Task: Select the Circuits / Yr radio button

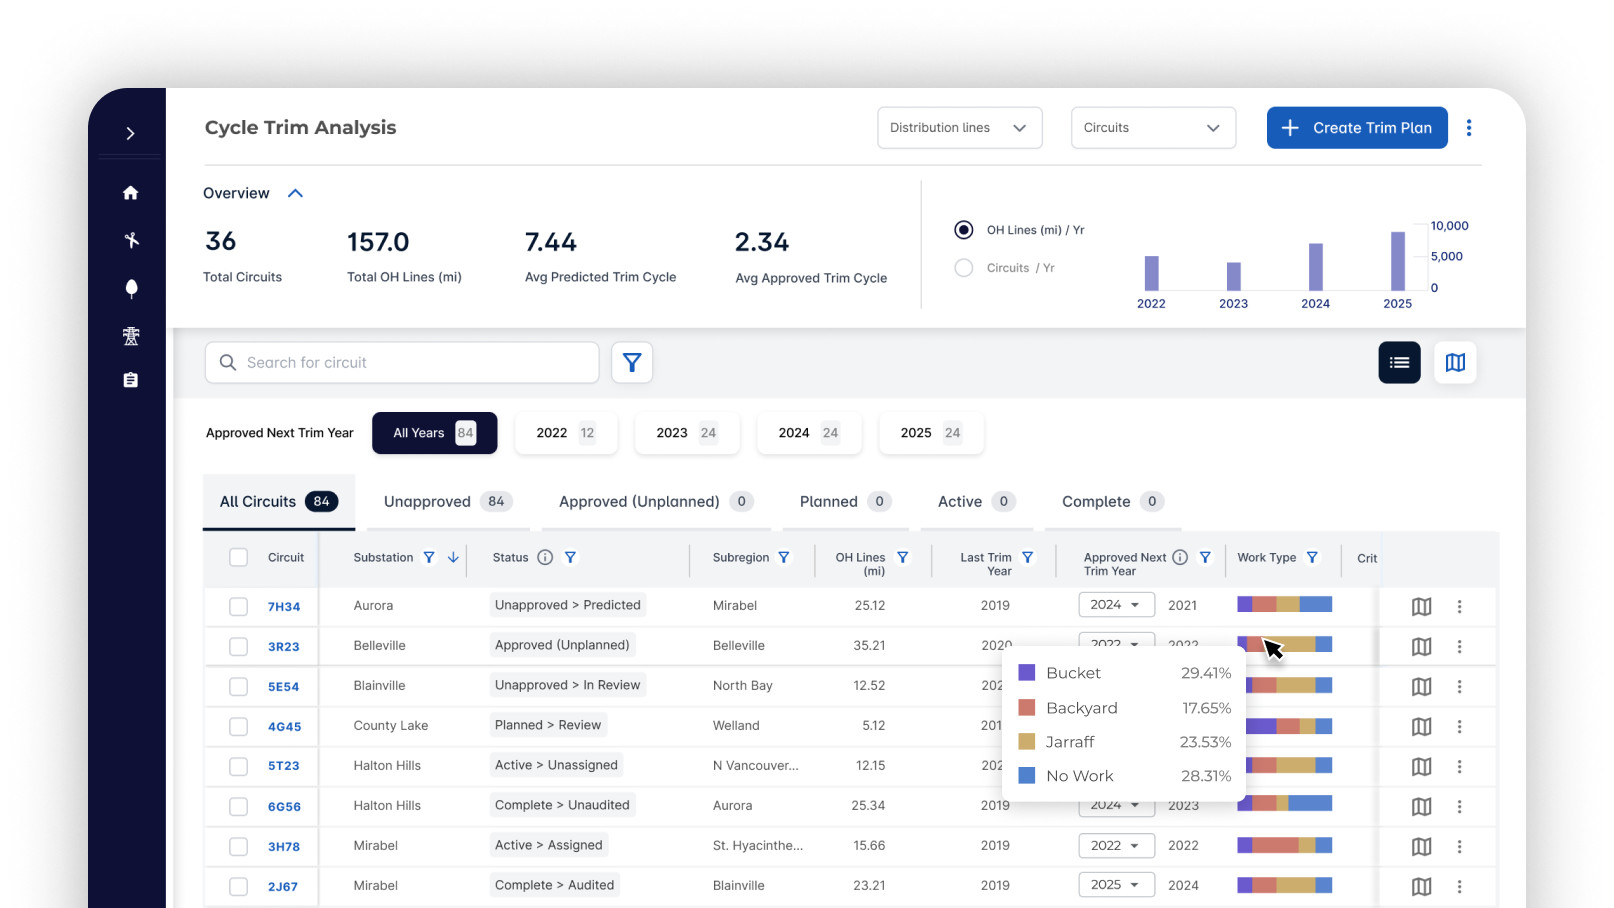Action: (964, 268)
